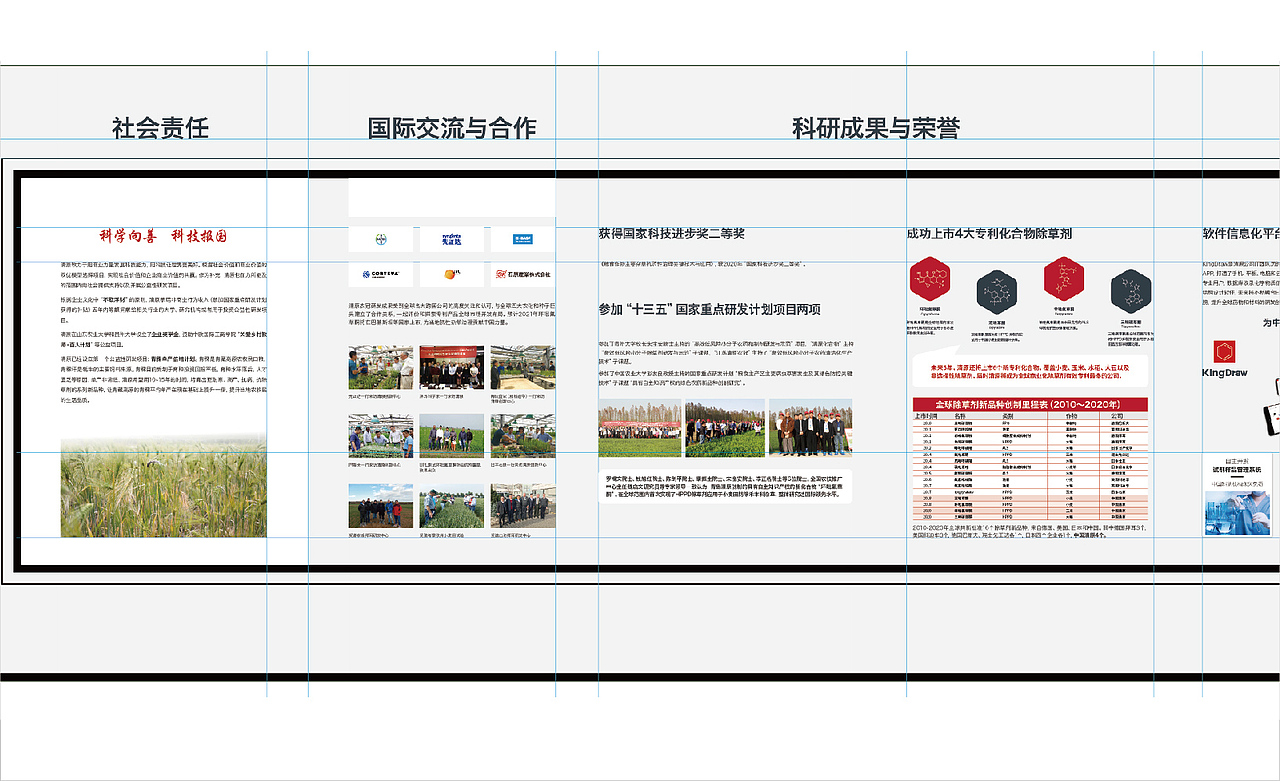
Task: Select the photo of group standing before a building
Action: click(x=522, y=505)
